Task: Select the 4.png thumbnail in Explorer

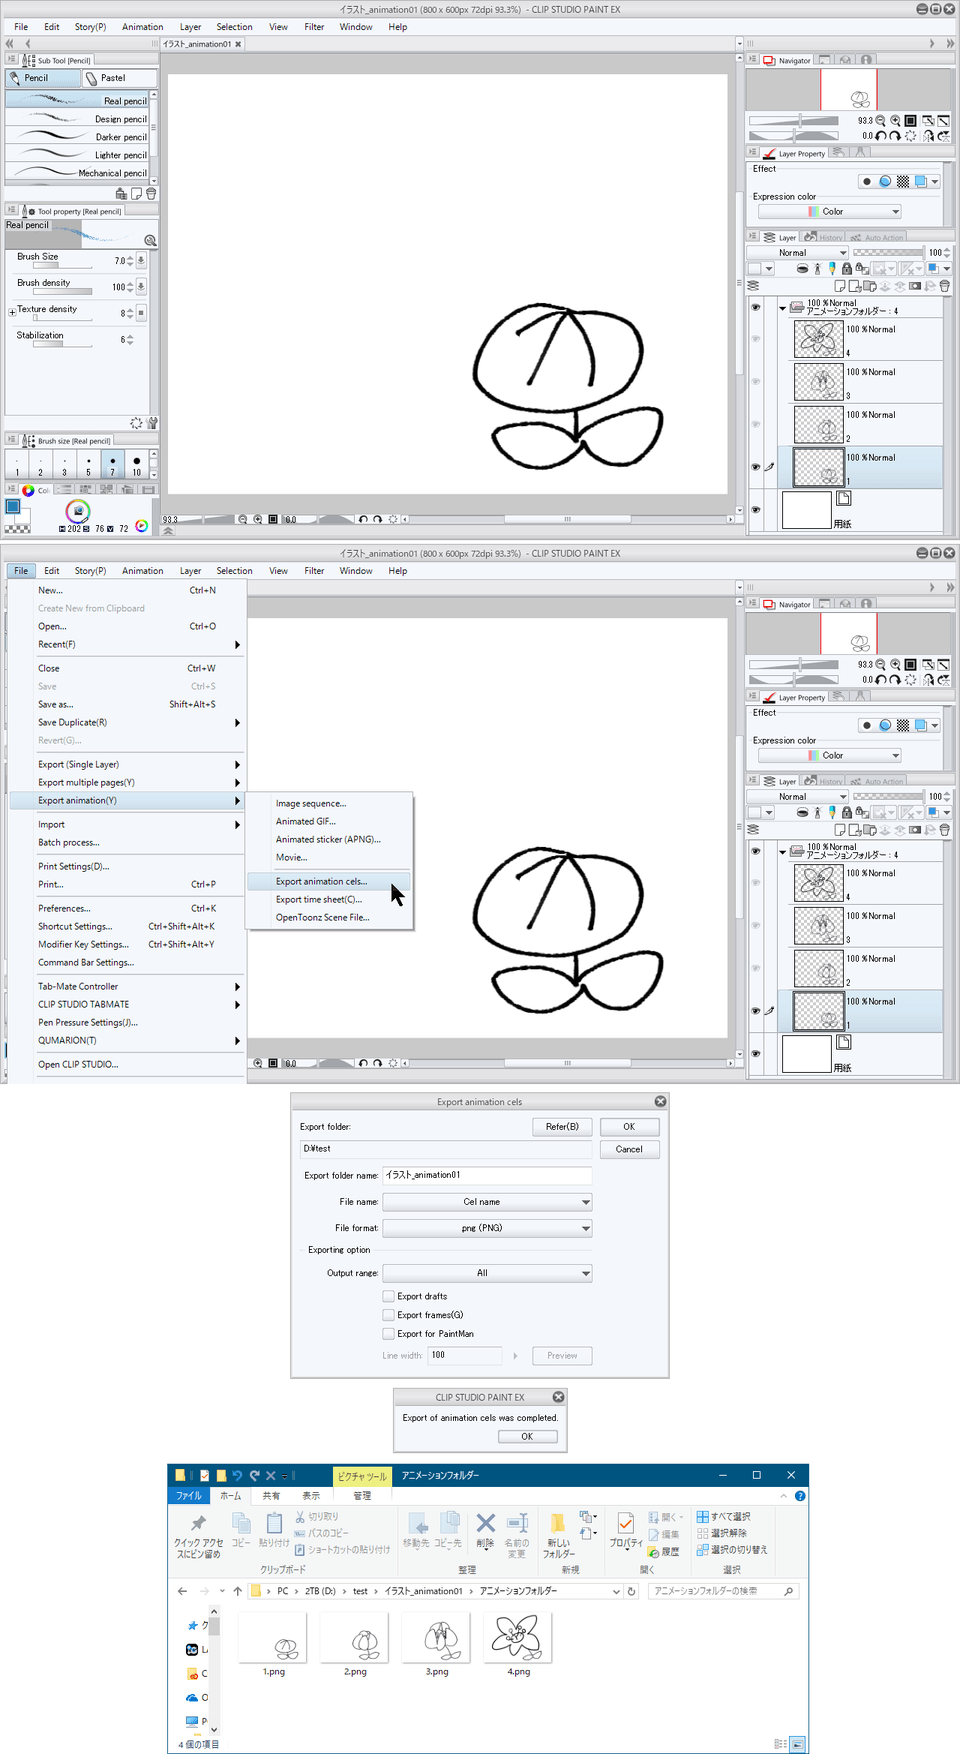Action: [x=518, y=1642]
